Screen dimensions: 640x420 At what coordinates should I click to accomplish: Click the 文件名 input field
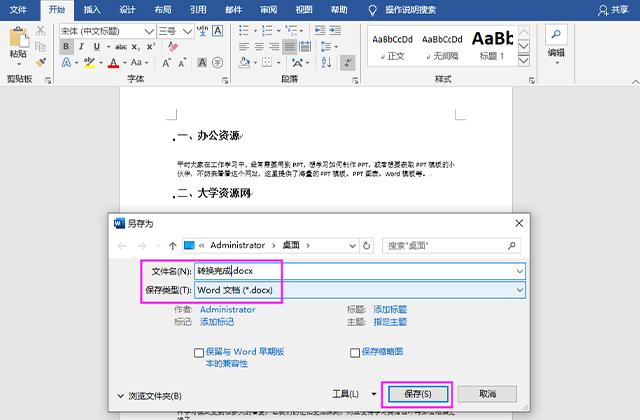[360, 271]
